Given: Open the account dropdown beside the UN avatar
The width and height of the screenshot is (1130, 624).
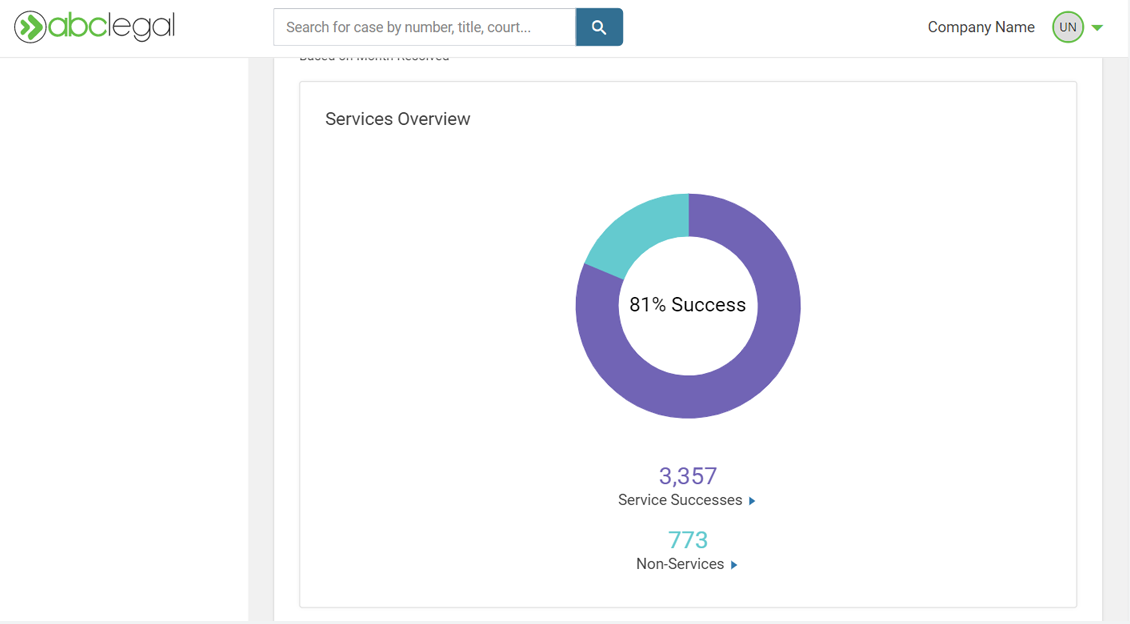Looking at the screenshot, I should (x=1095, y=27).
